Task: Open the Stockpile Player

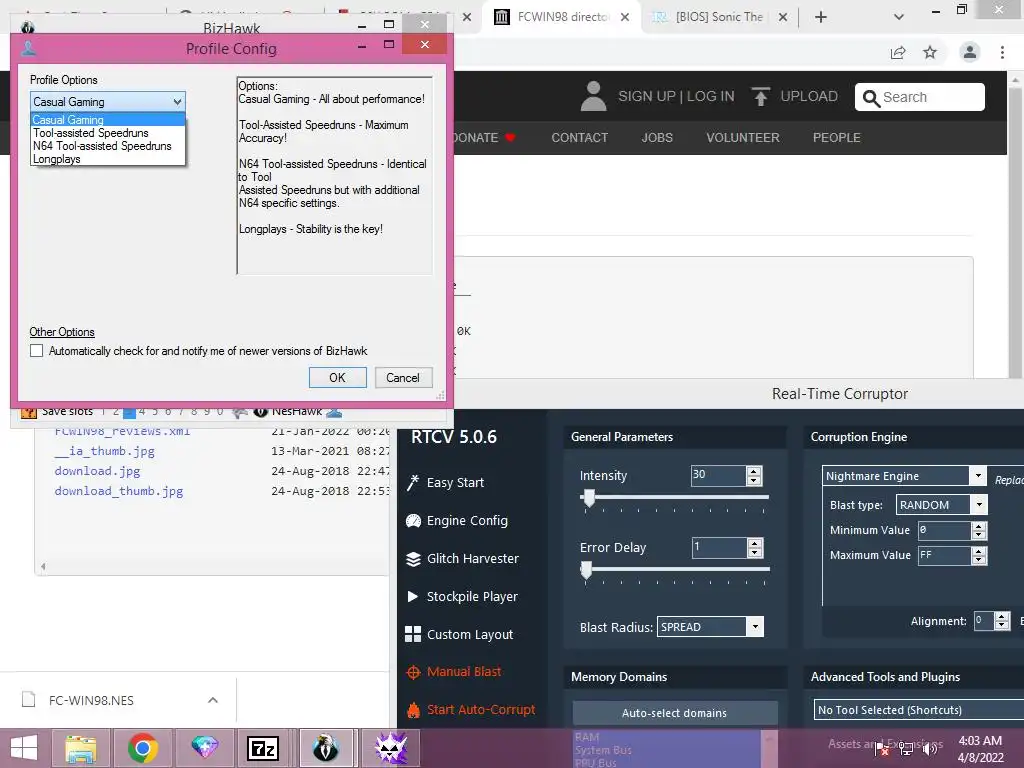Action: pos(462,596)
